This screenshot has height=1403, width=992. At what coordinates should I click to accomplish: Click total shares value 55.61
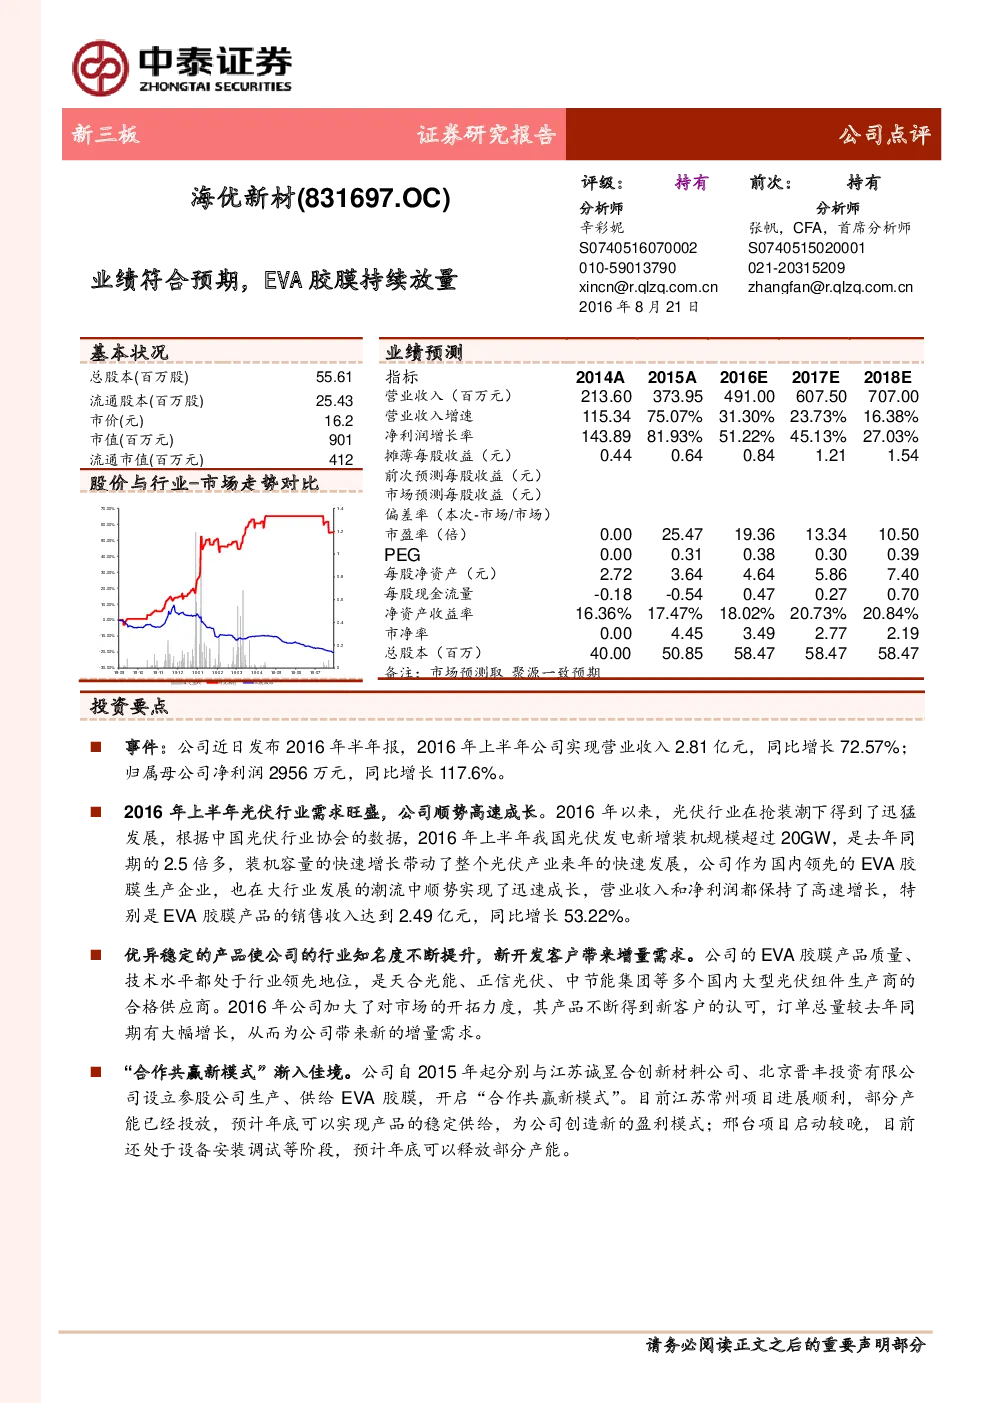(334, 377)
